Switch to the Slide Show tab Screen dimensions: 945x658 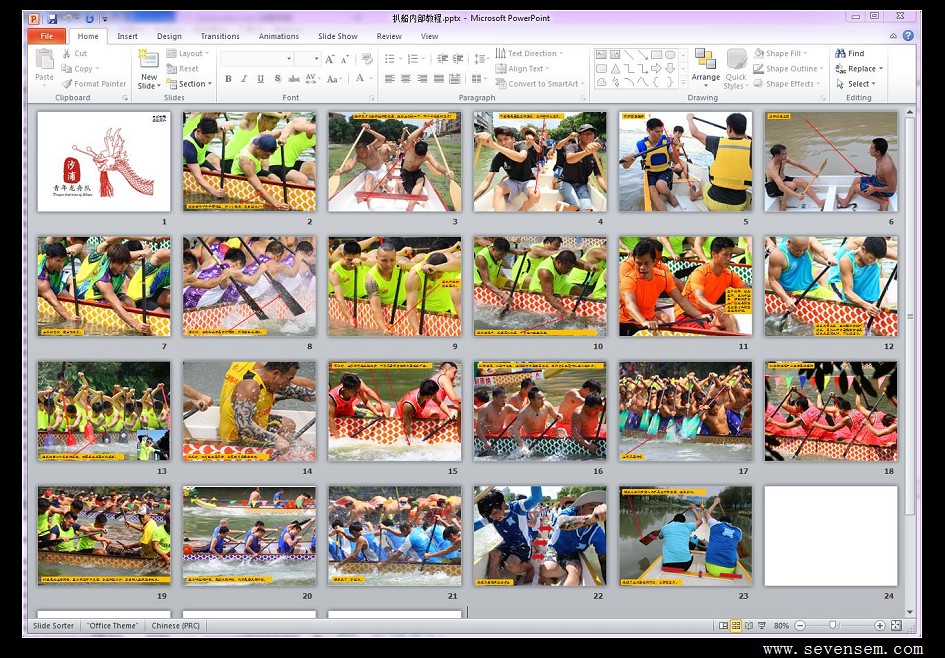click(338, 36)
